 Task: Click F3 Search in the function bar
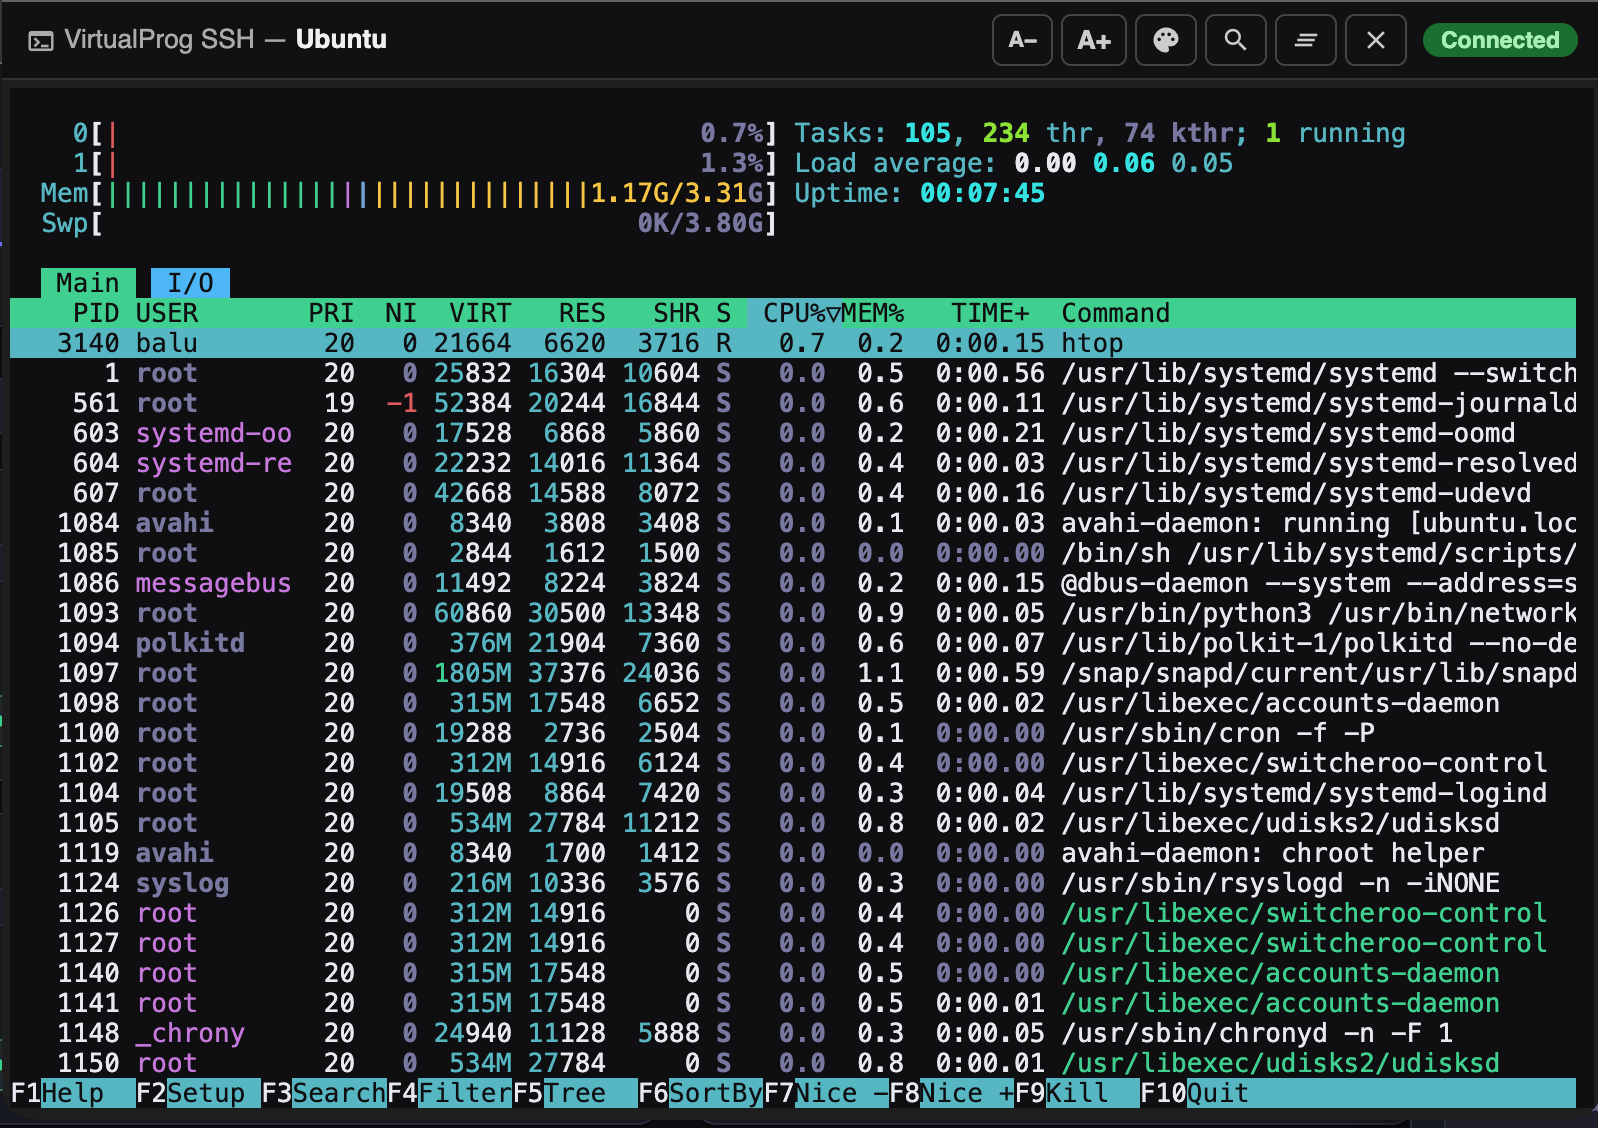point(324,1093)
